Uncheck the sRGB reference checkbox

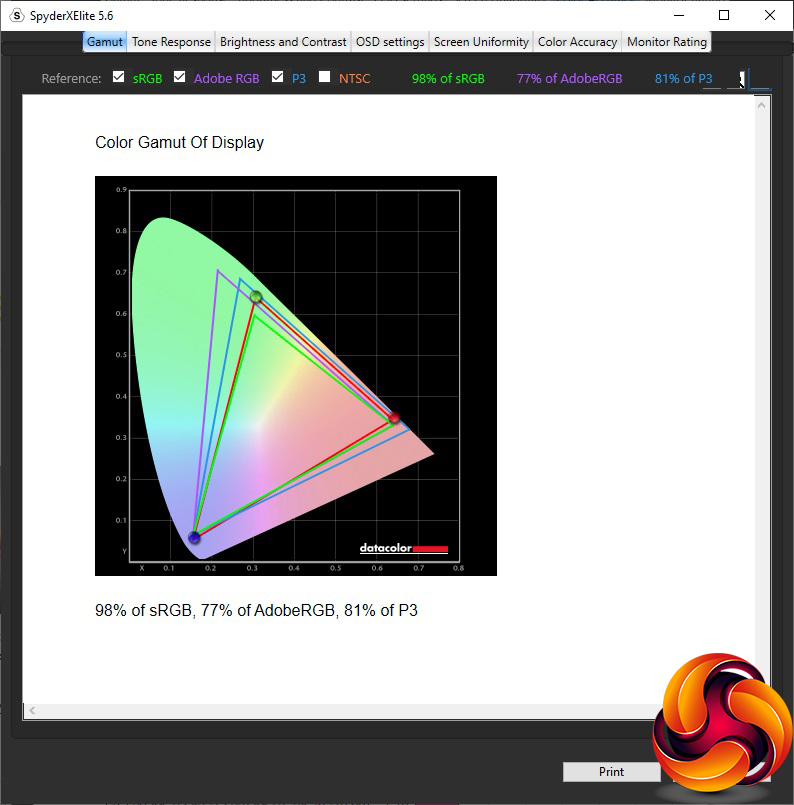coord(119,77)
